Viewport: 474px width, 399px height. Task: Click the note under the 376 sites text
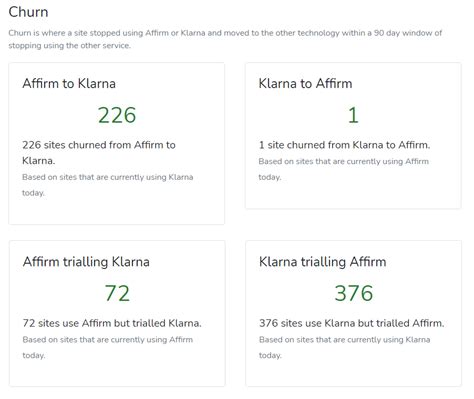pos(345,347)
